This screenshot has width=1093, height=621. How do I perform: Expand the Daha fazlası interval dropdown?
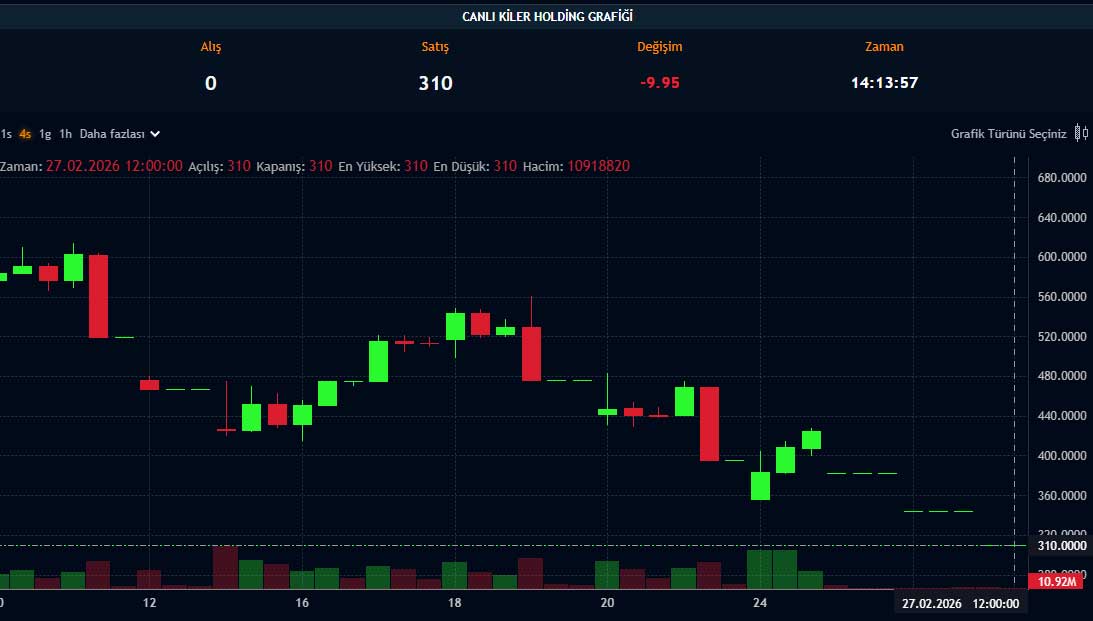[120, 133]
